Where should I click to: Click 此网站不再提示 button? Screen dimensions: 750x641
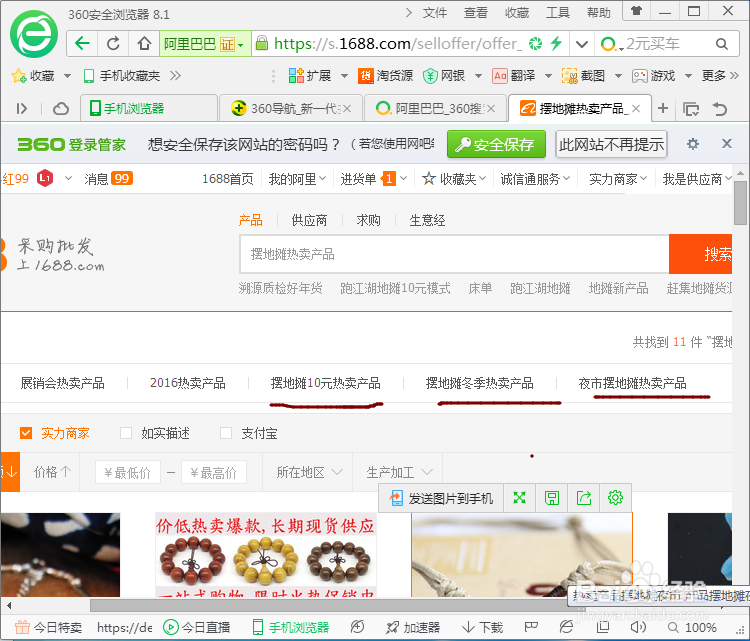click(611, 144)
